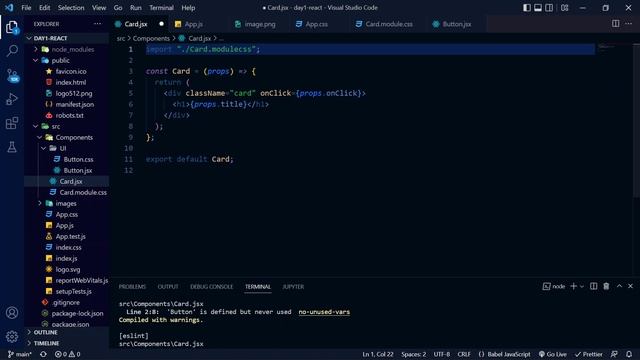Open the Terminal menu
This screenshot has width=640, height=360.
(x=161, y=8)
